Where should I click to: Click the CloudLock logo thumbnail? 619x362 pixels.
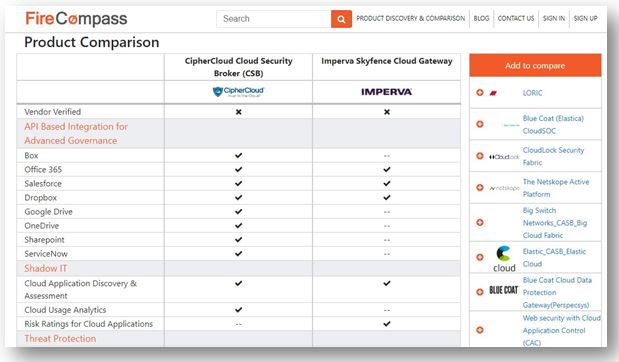coord(504,157)
